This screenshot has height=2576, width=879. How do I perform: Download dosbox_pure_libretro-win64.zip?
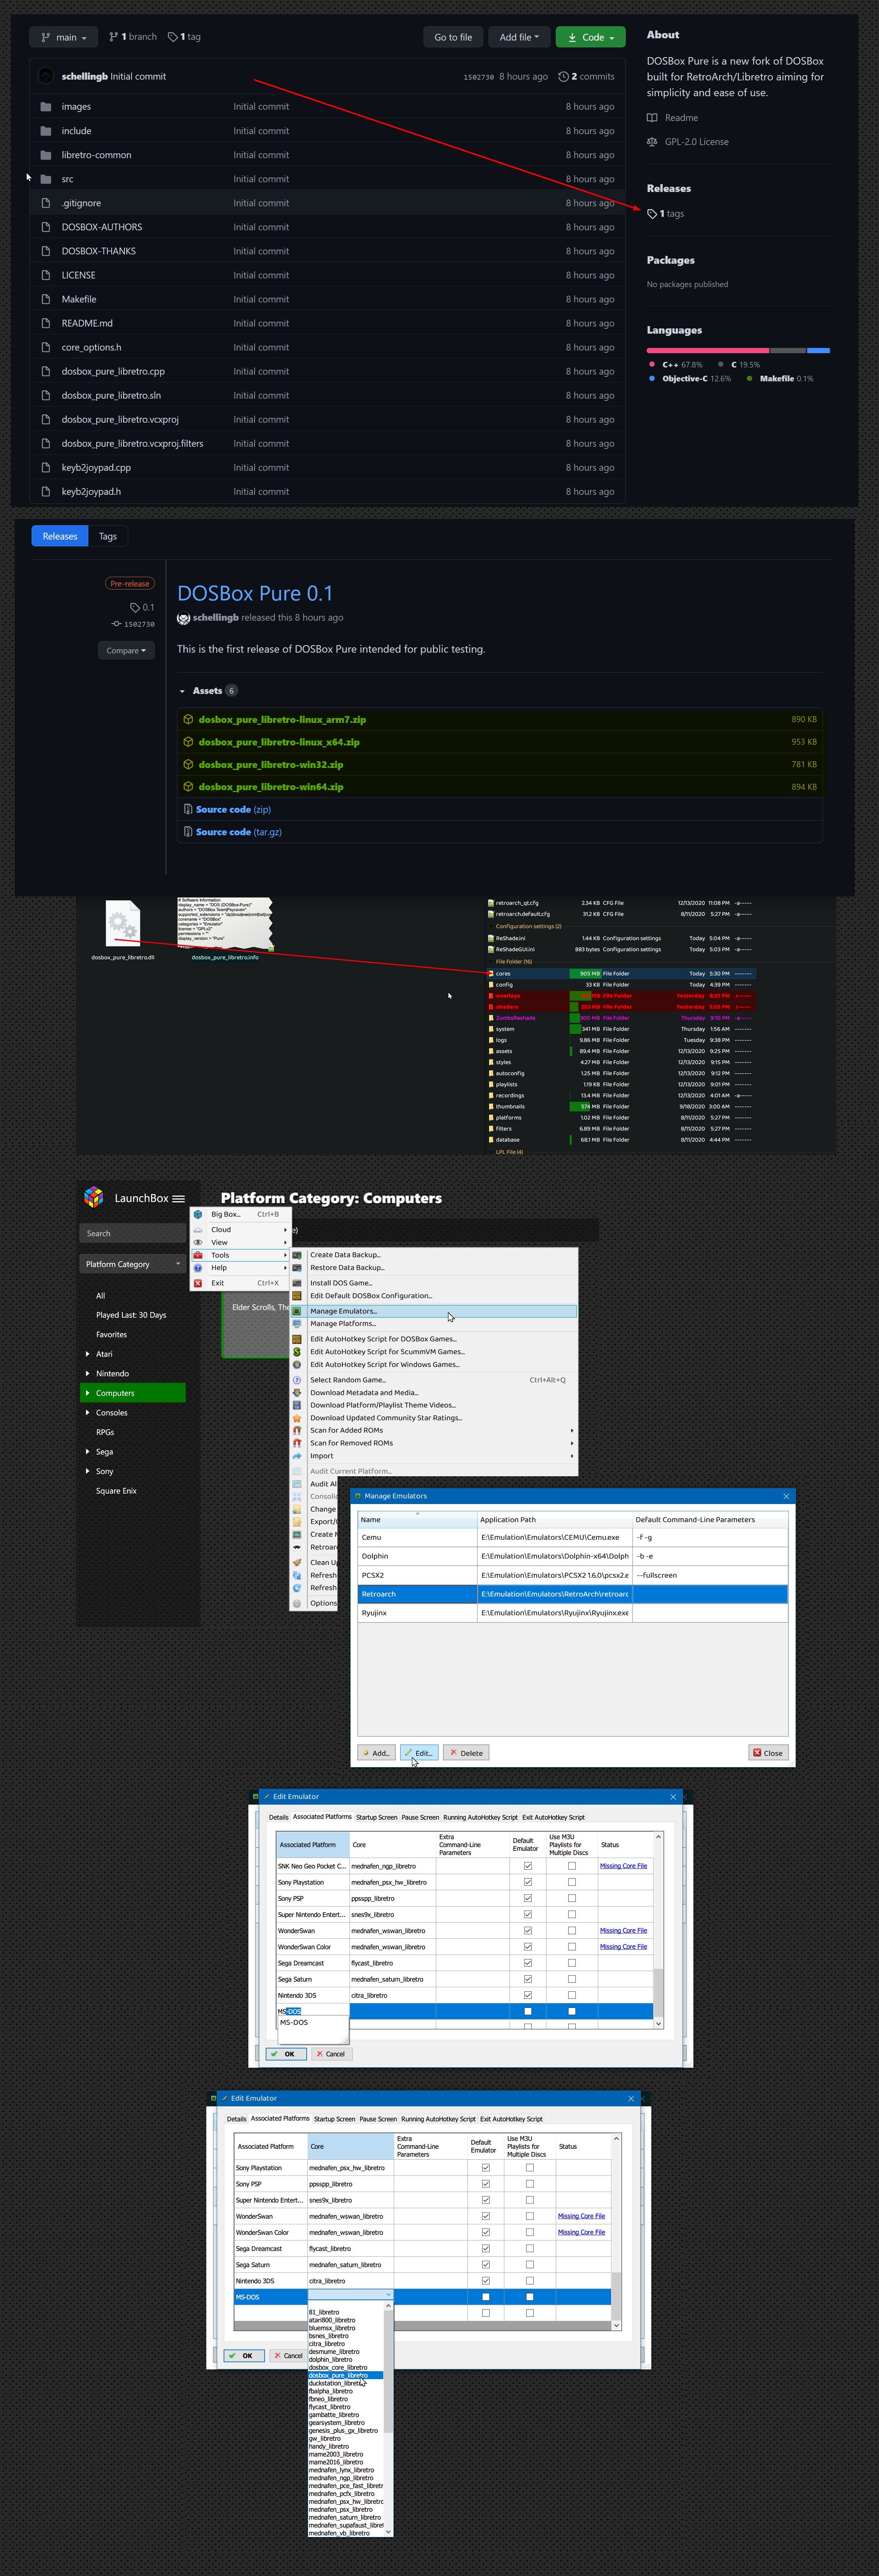271,787
